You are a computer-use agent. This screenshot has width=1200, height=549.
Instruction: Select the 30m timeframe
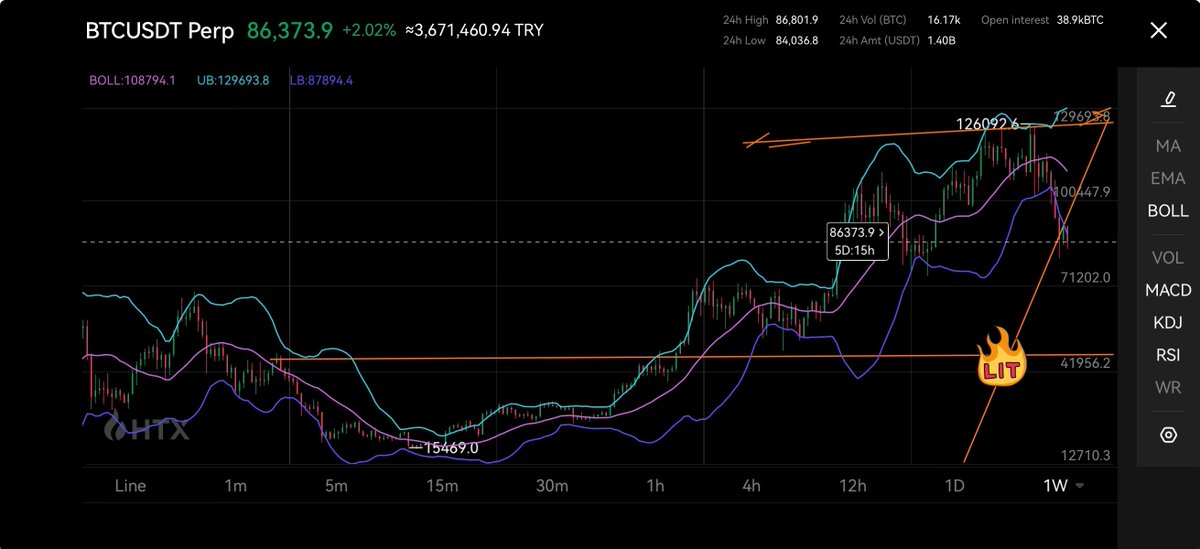tap(551, 486)
